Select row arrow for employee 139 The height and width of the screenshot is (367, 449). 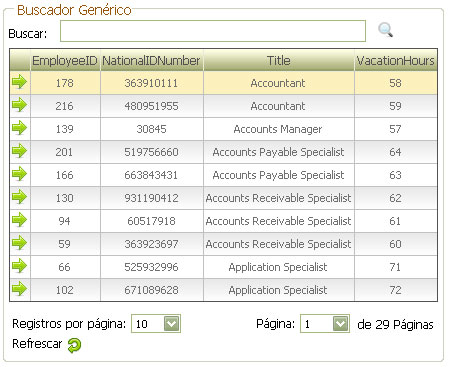[19, 128]
